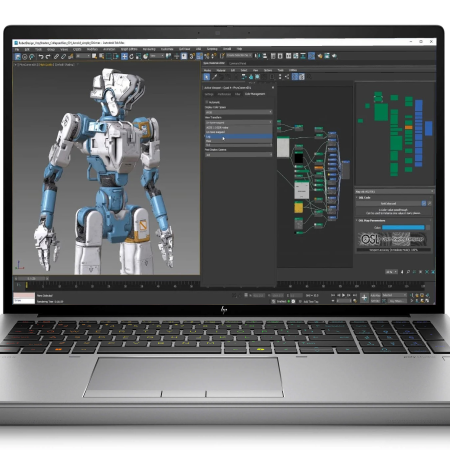Open the Key Filters button
This screenshot has width=450, height=450.
point(398,301)
